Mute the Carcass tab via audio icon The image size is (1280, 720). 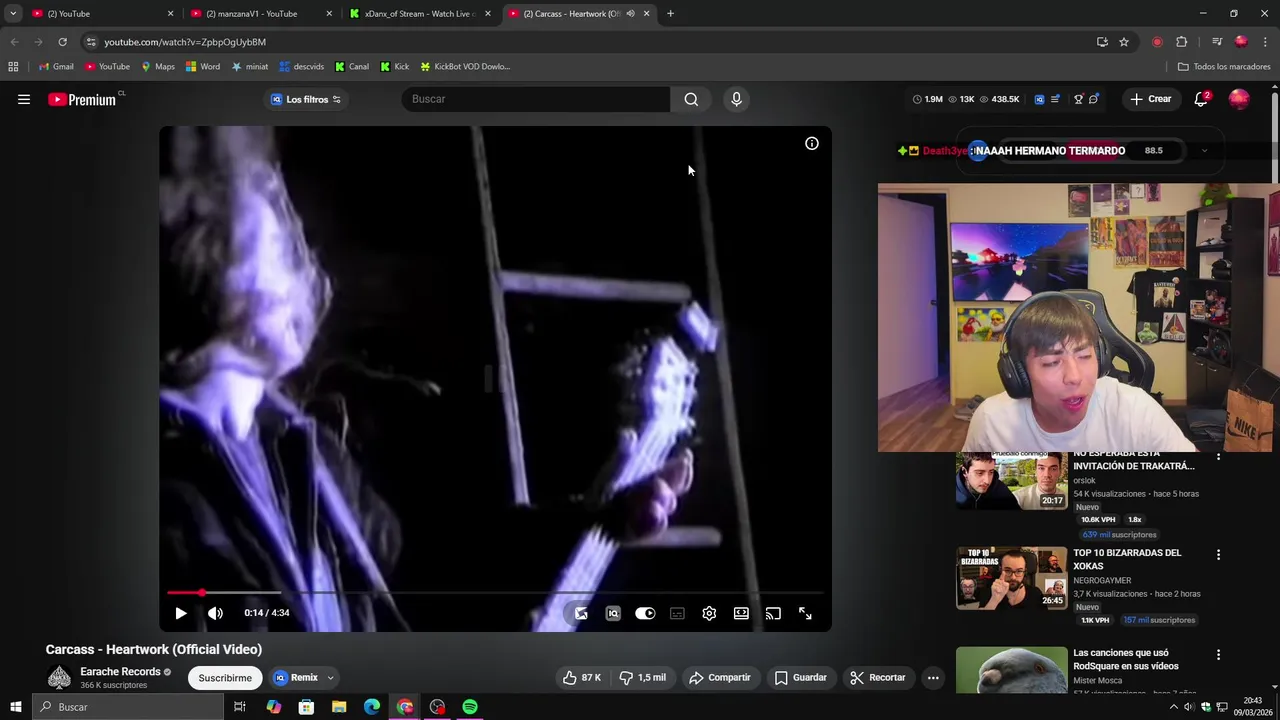click(x=630, y=14)
